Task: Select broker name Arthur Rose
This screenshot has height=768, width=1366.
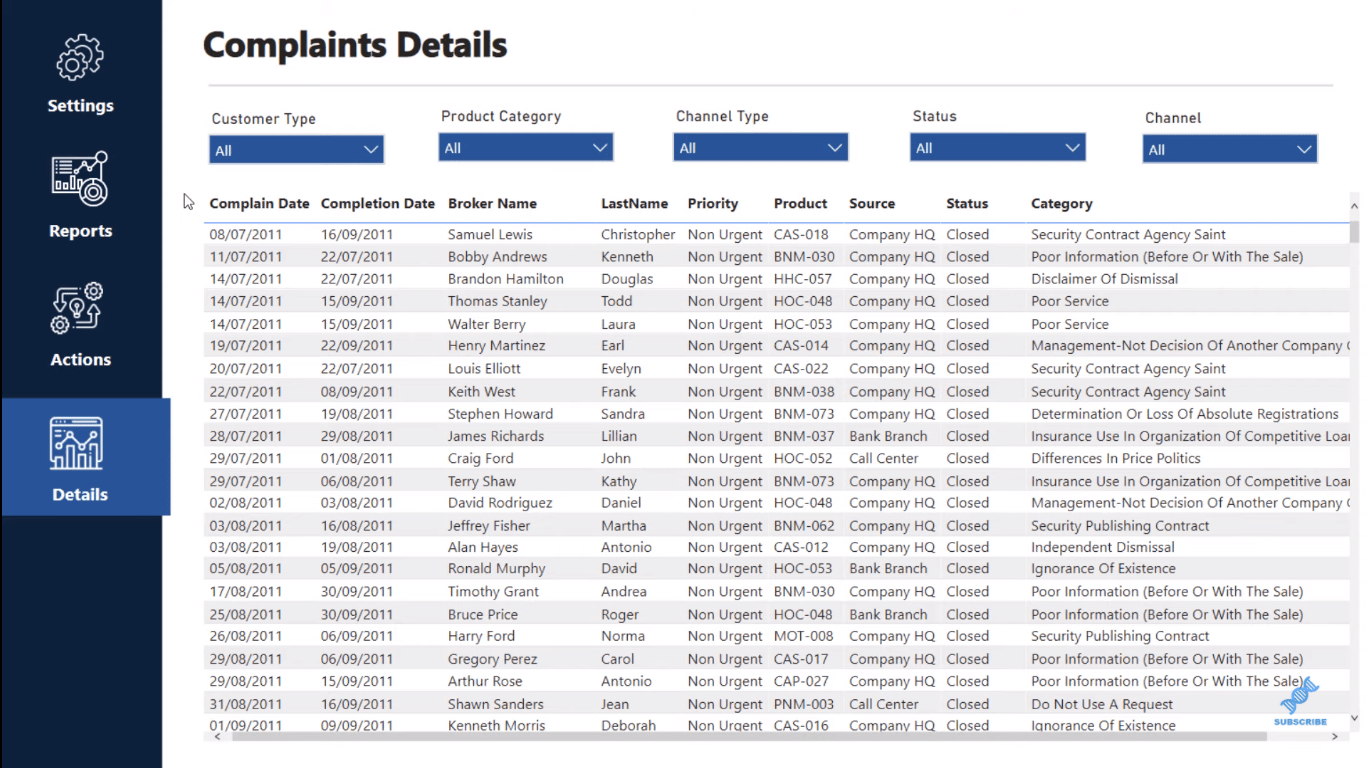Action: point(485,681)
